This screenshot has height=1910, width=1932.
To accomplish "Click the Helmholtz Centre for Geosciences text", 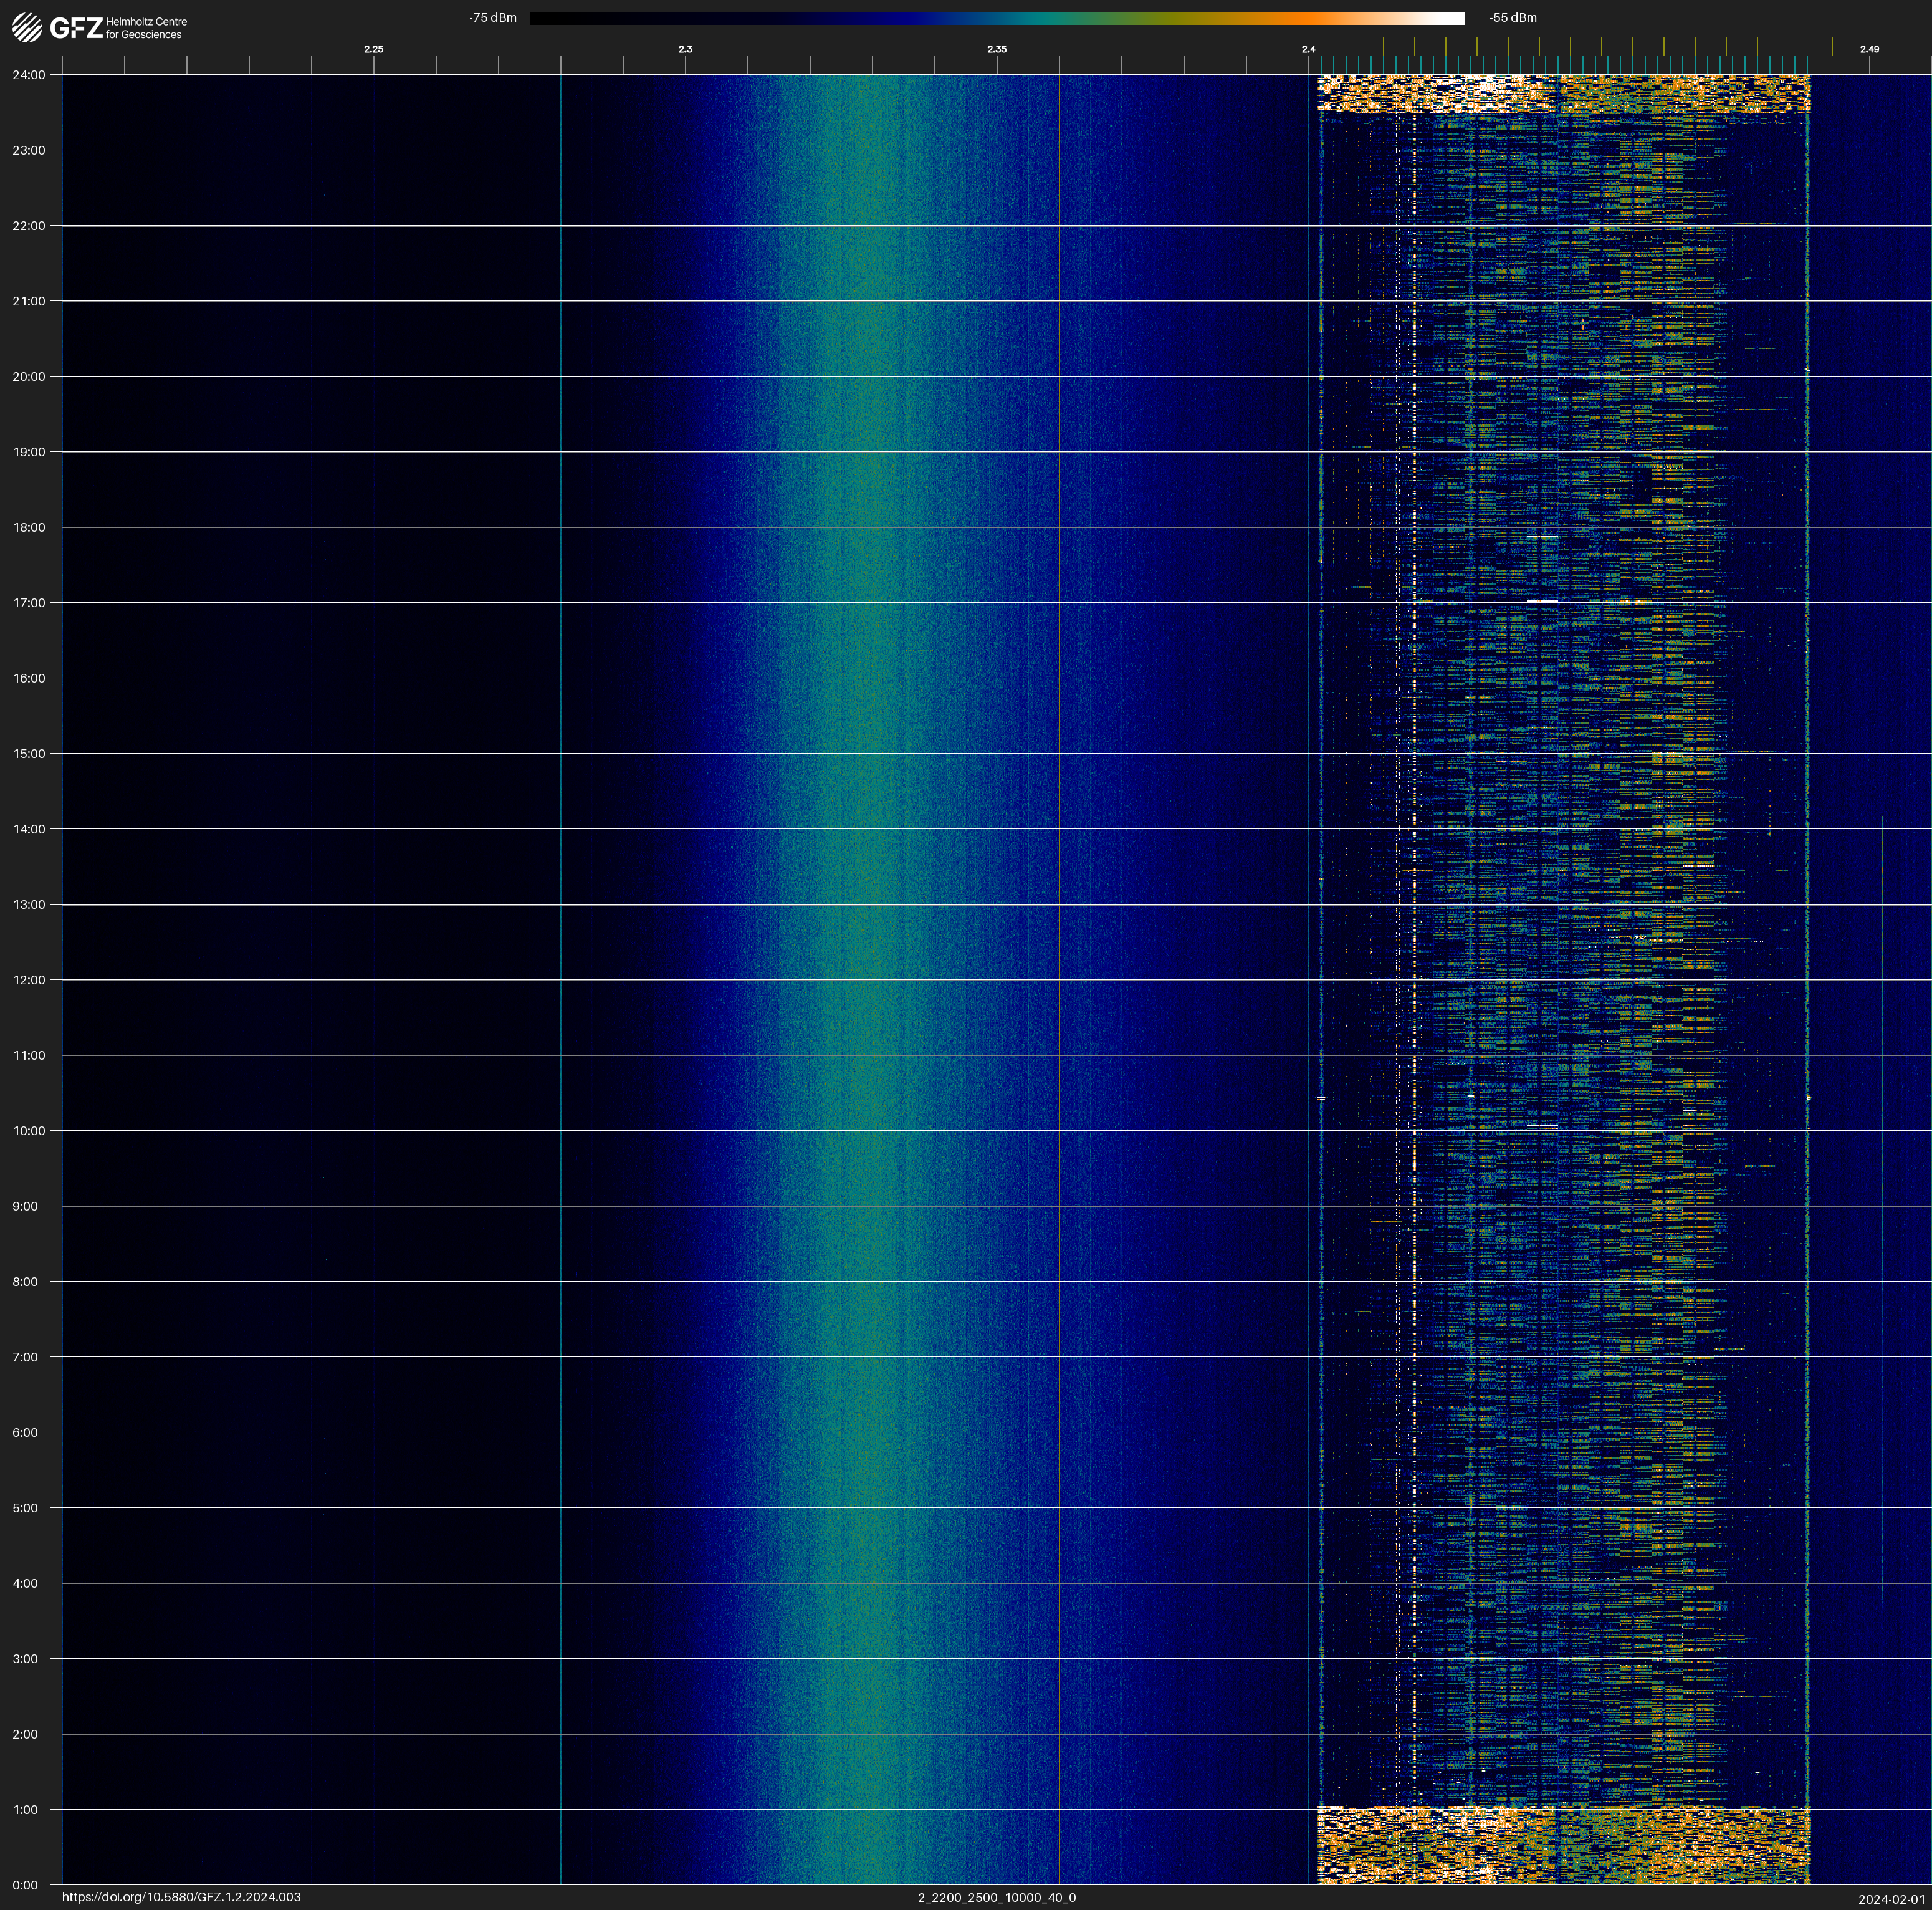I will pos(146,28).
